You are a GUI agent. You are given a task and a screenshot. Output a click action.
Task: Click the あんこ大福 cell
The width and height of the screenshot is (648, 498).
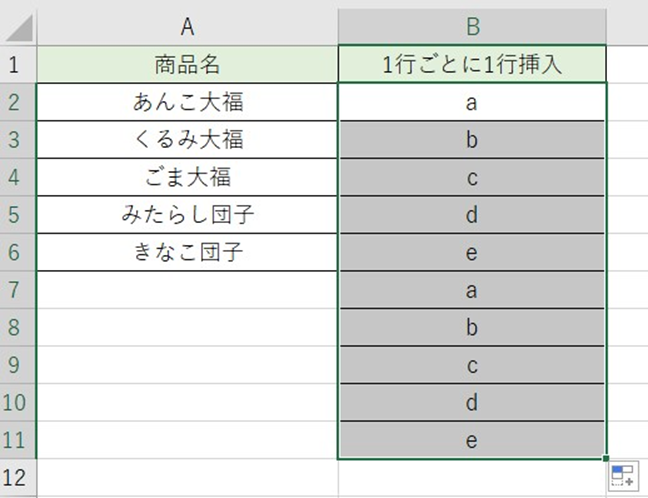click(x=187, y=102)
